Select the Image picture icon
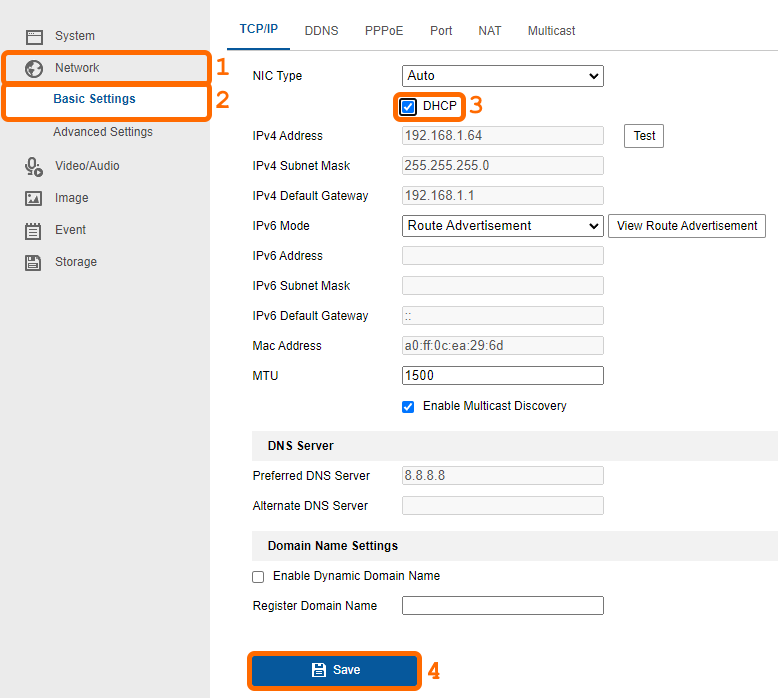This screenshot has height=698, width=778. (33, 198)
